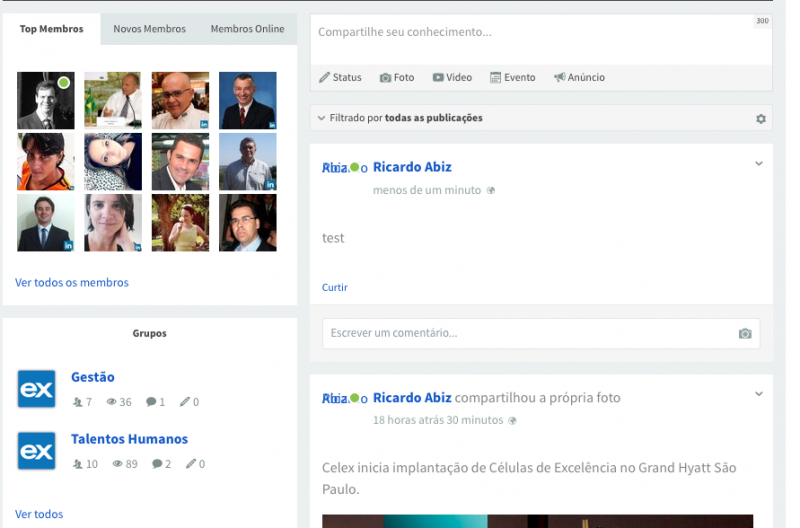The image size is (800, 528).
Task: Open options chevron on shared photo post
Action: point(758,394)
